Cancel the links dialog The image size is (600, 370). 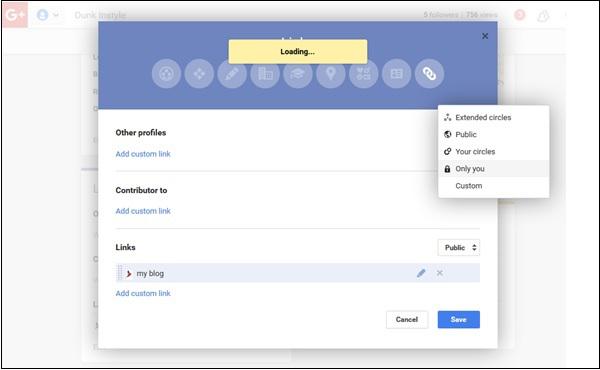coord(407,319)
